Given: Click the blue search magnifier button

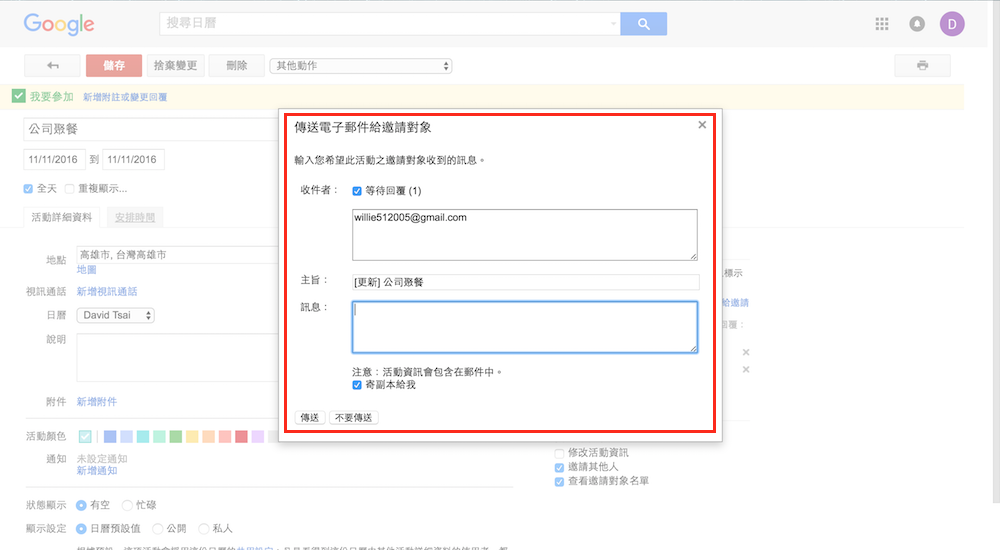Looking at the screenshot, I should [643, 24].
